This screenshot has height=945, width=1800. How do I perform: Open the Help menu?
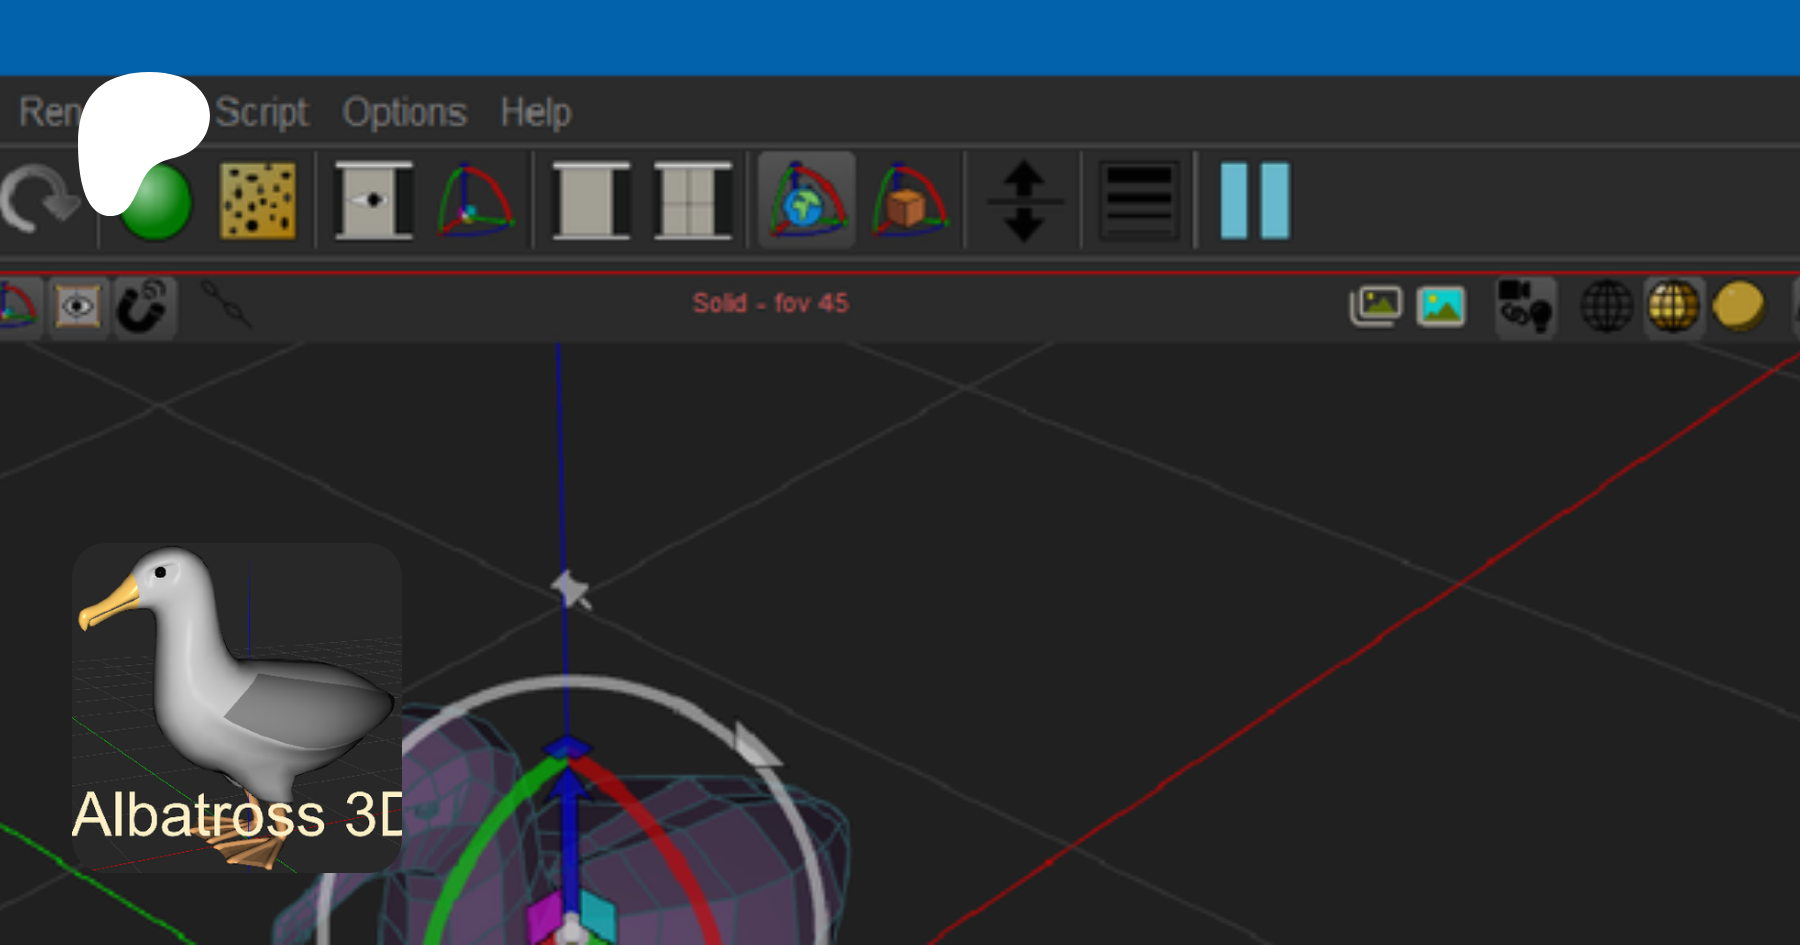535,112
